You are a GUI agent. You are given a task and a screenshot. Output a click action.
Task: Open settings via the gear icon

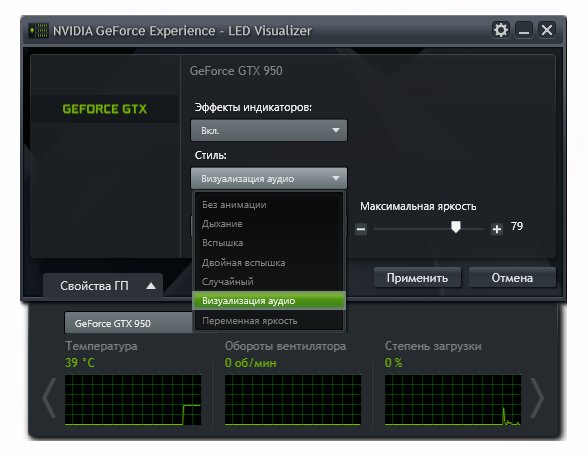tap(501, 30)
